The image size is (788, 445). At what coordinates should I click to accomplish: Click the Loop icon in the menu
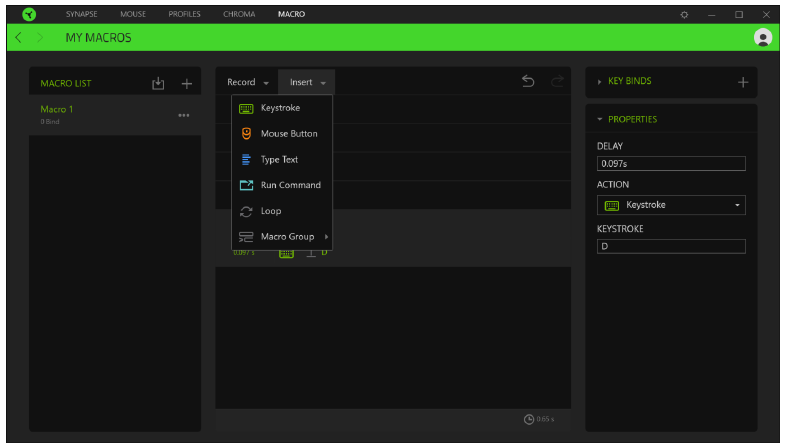[246, 211]
